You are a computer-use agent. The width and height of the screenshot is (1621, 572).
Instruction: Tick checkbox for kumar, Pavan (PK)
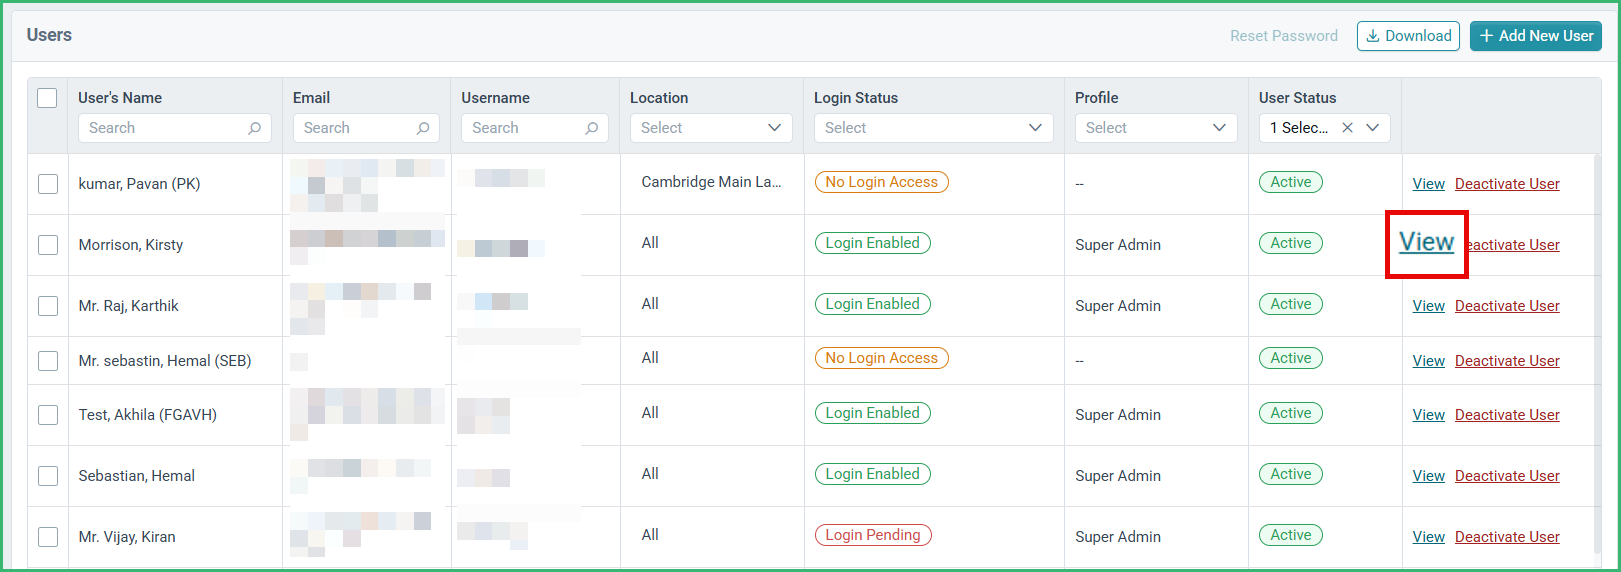coord(48,184)
